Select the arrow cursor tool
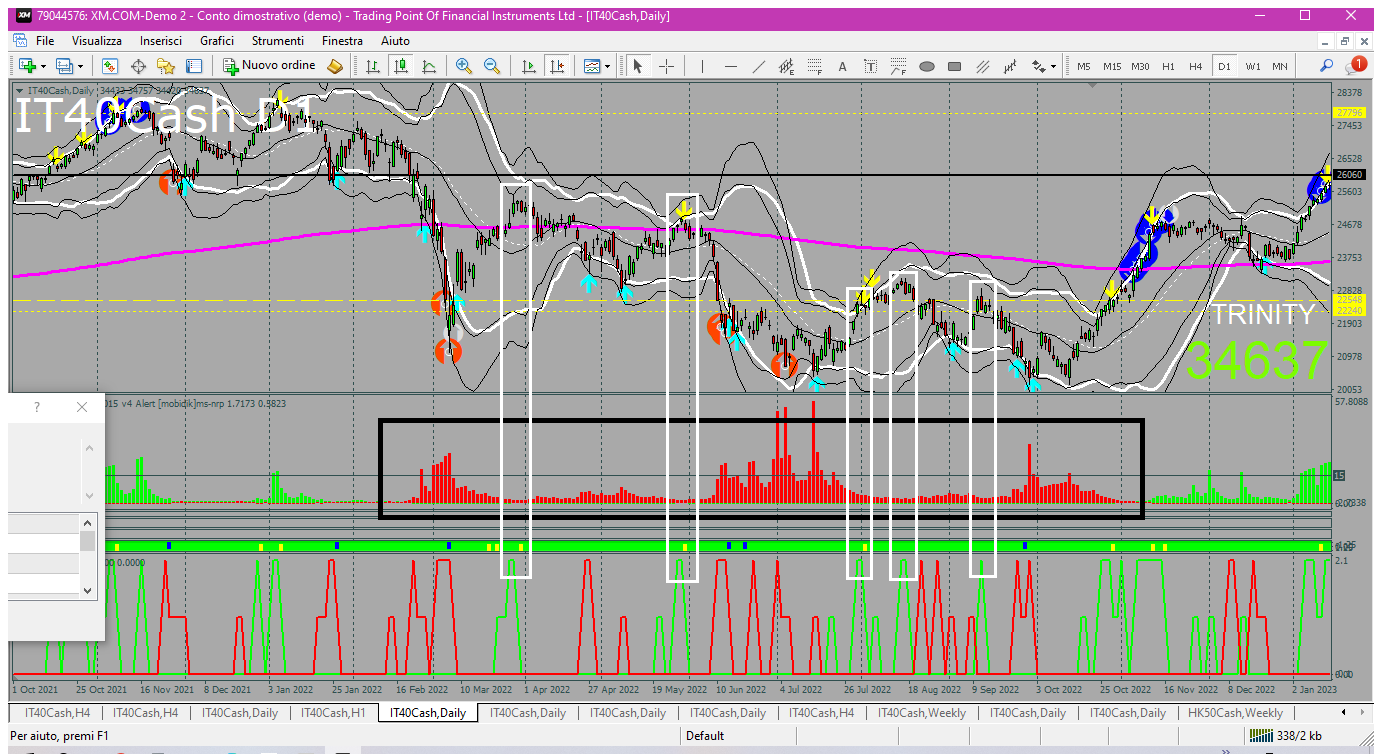This screenshot has width=1382, height=754. coord(638,66)
